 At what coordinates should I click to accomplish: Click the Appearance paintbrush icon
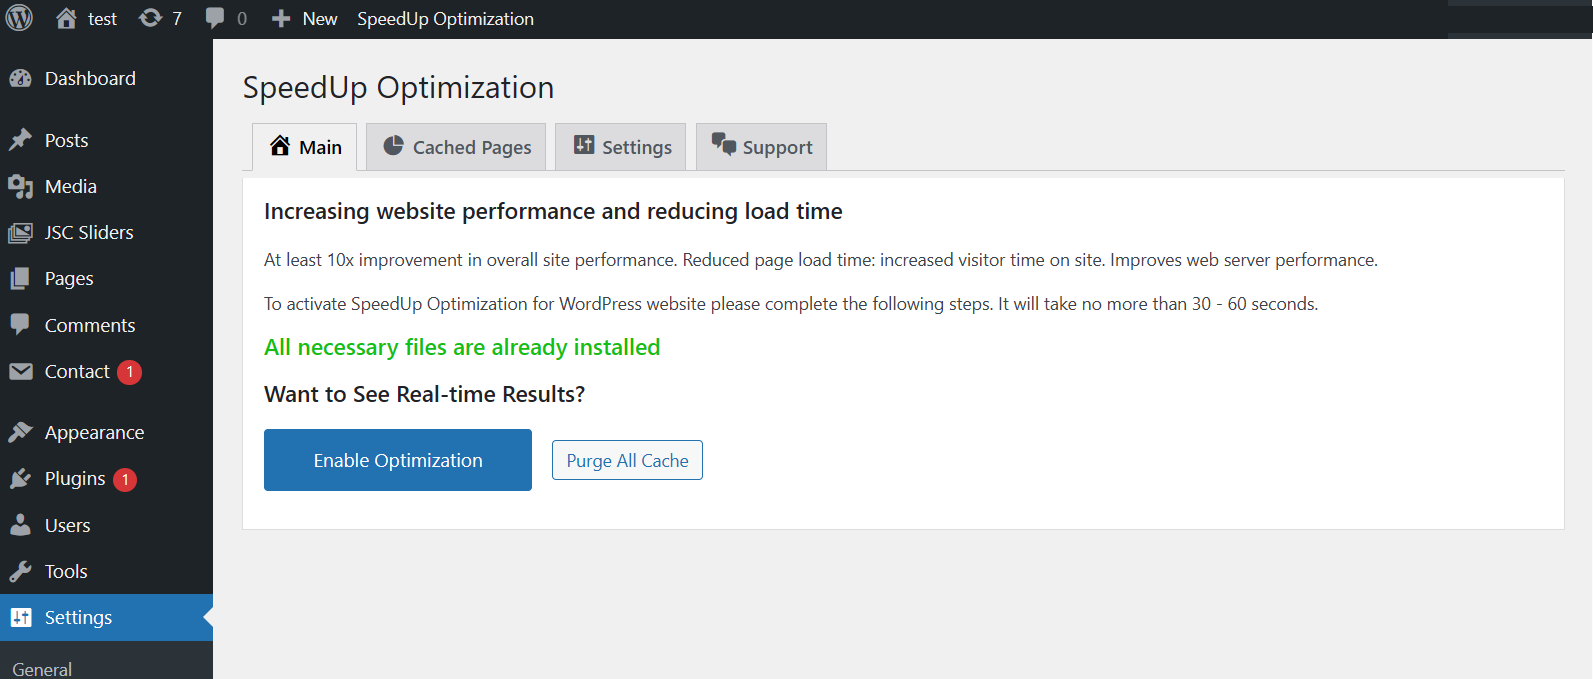pos(20,432)
